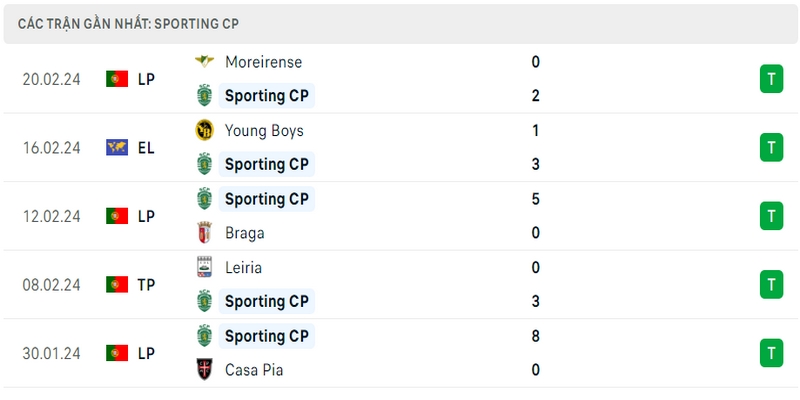
Task: Click the green T badge for Young Boys match
Action: pyautogui.click(x=771, y=147)
